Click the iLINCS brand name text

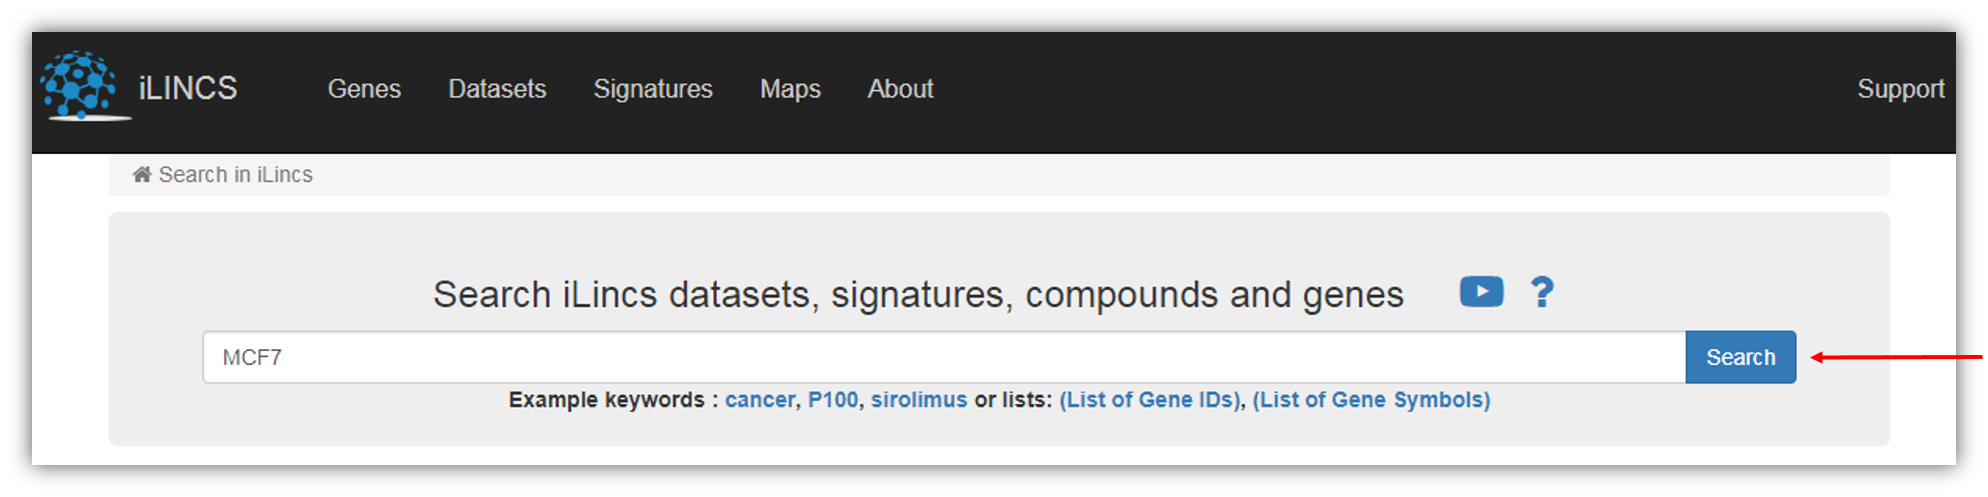coord(188,88)
